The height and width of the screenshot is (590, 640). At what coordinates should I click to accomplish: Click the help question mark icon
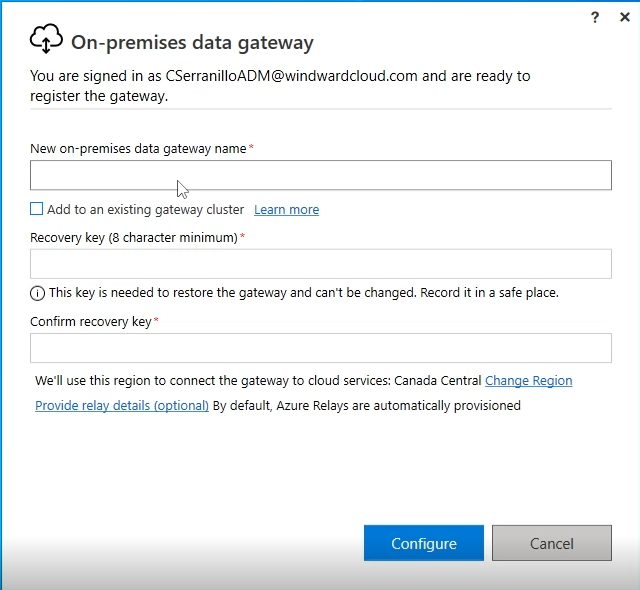point(595,17)
